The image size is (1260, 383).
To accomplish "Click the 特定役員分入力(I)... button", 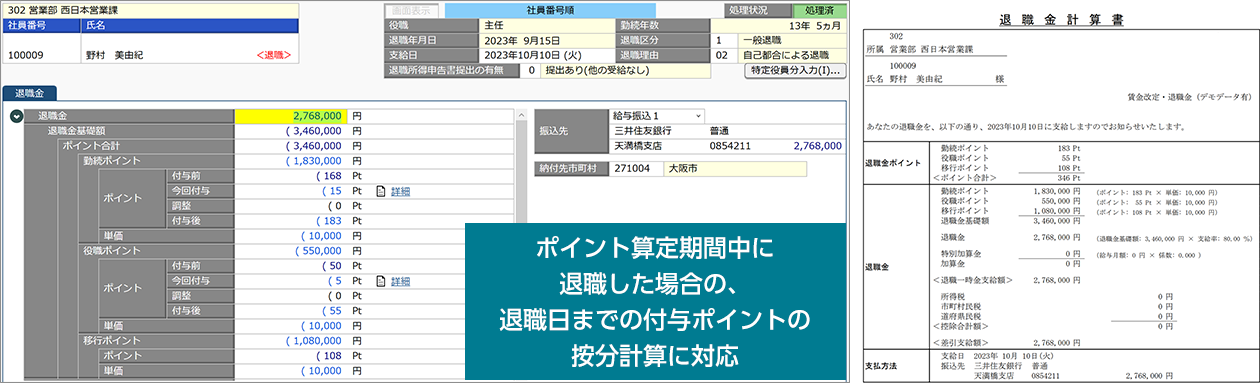I will pyautogui.click(x=795, y=71).
